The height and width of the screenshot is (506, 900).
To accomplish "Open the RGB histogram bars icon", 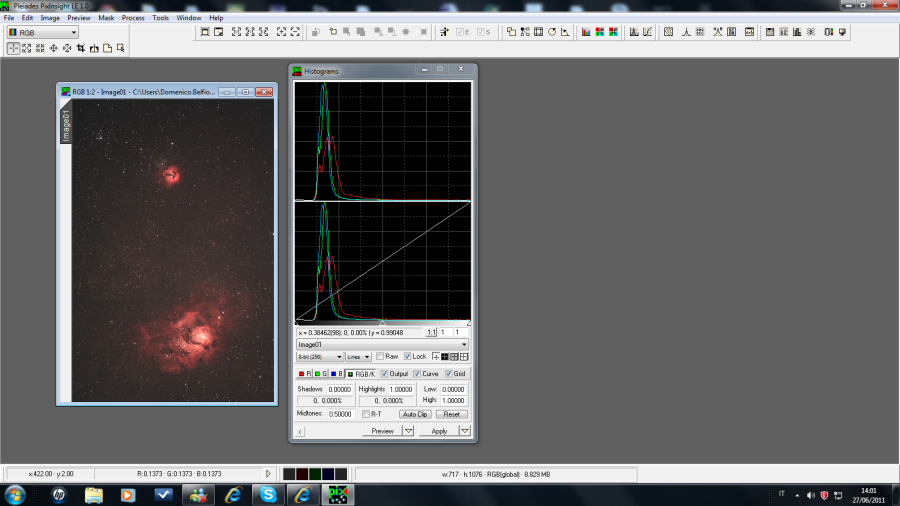I will (586, 32).
